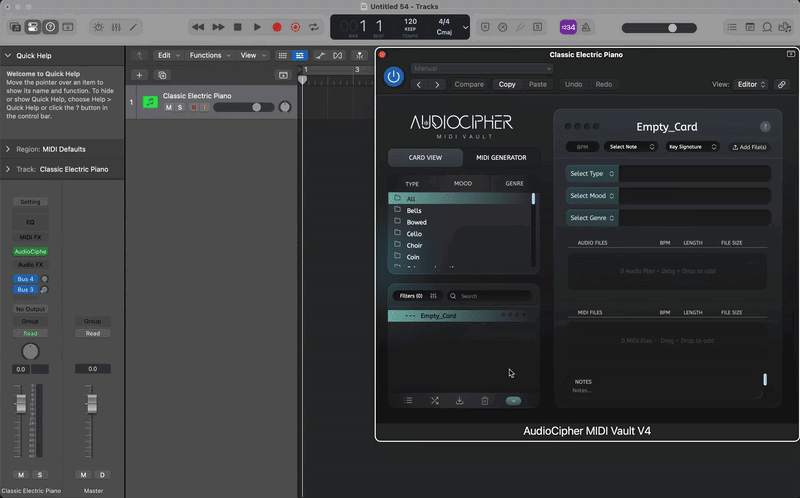Toggle the Flex mode icon
The image size is (800, 498).
(338, 55)
